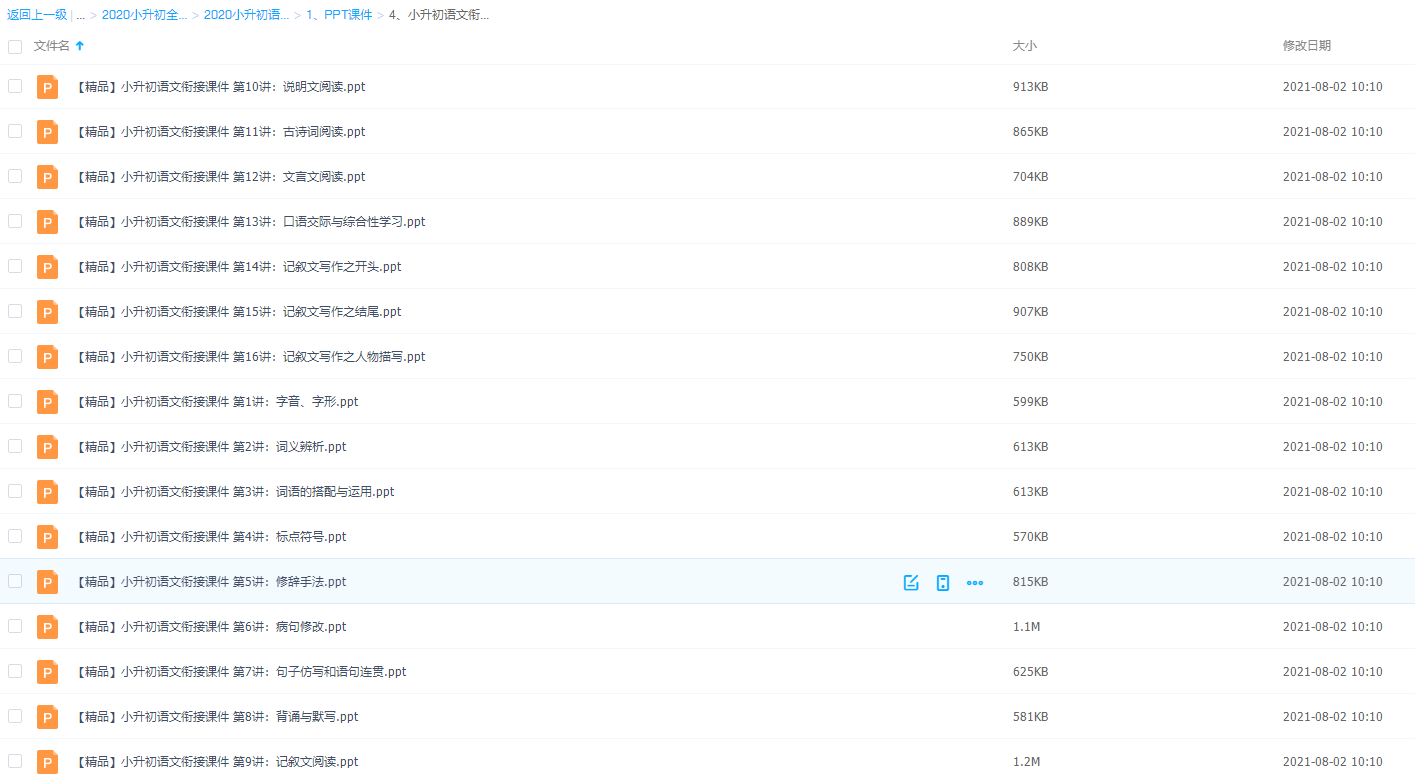
Task: Tick the checkbox next to 第8讲 背诵与默写
Action: (x=15, y=716)
